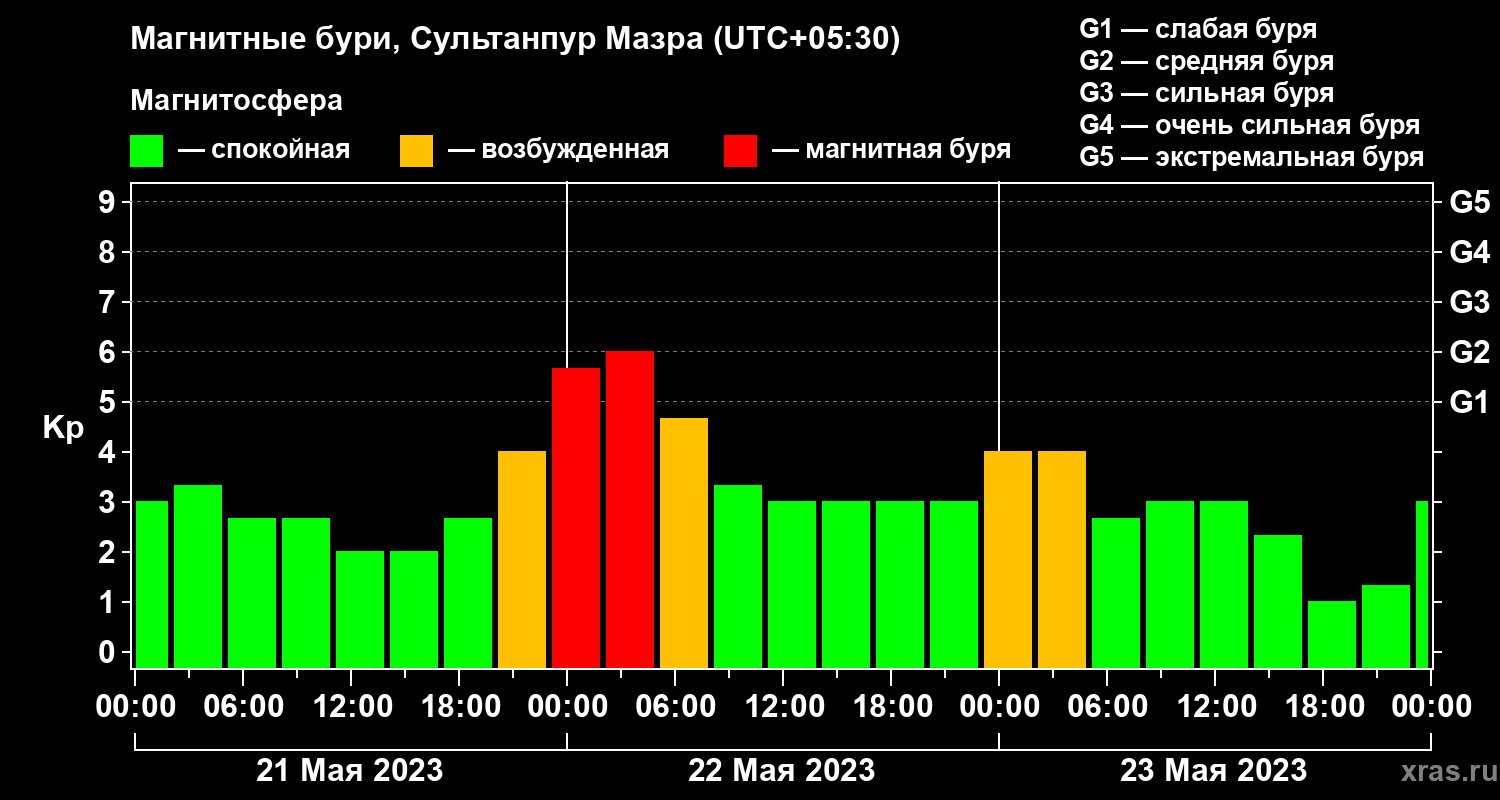Click the green bar at 12:00 on 22 May
Viewport: 1500px width, 800px height.
(x=792, y=585)
